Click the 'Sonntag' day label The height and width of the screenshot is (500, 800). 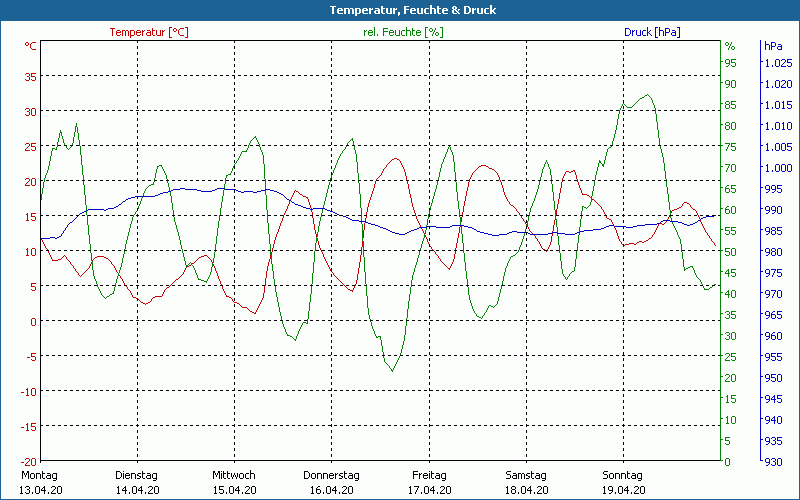(623, 475)
